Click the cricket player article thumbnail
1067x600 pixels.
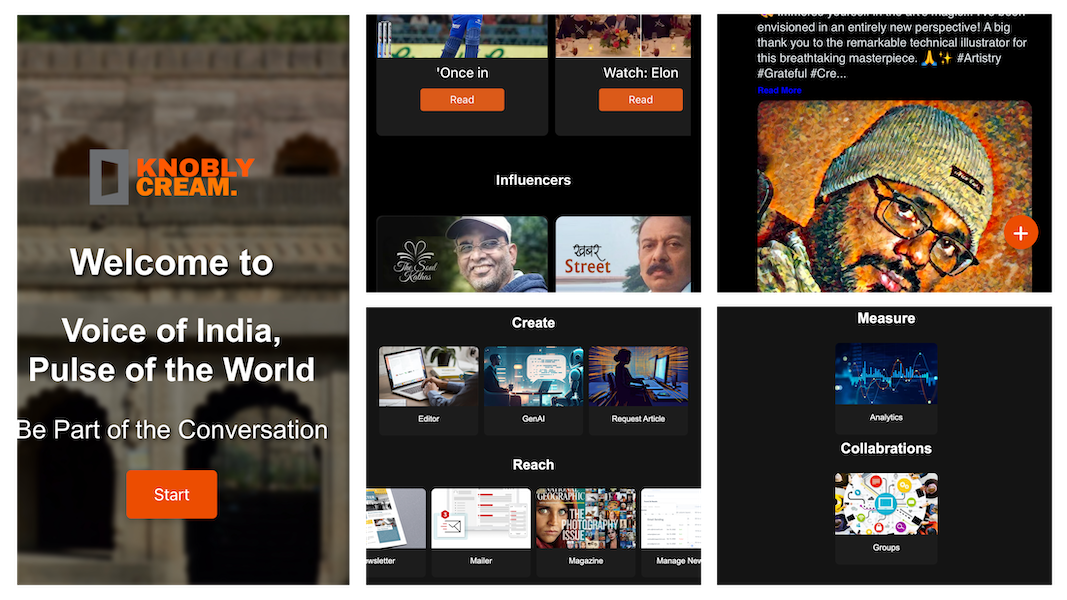[x=462, y=35]
